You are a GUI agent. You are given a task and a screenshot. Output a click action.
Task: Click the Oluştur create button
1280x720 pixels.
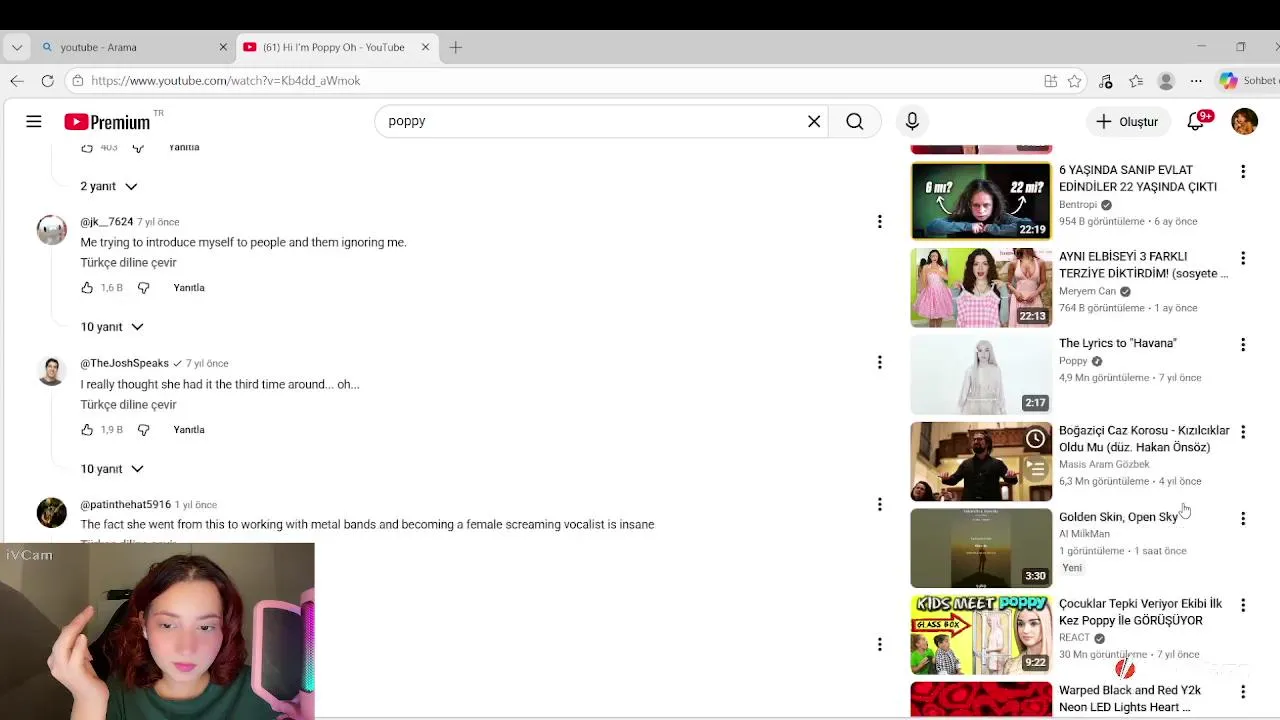(x=1128, y=121)
